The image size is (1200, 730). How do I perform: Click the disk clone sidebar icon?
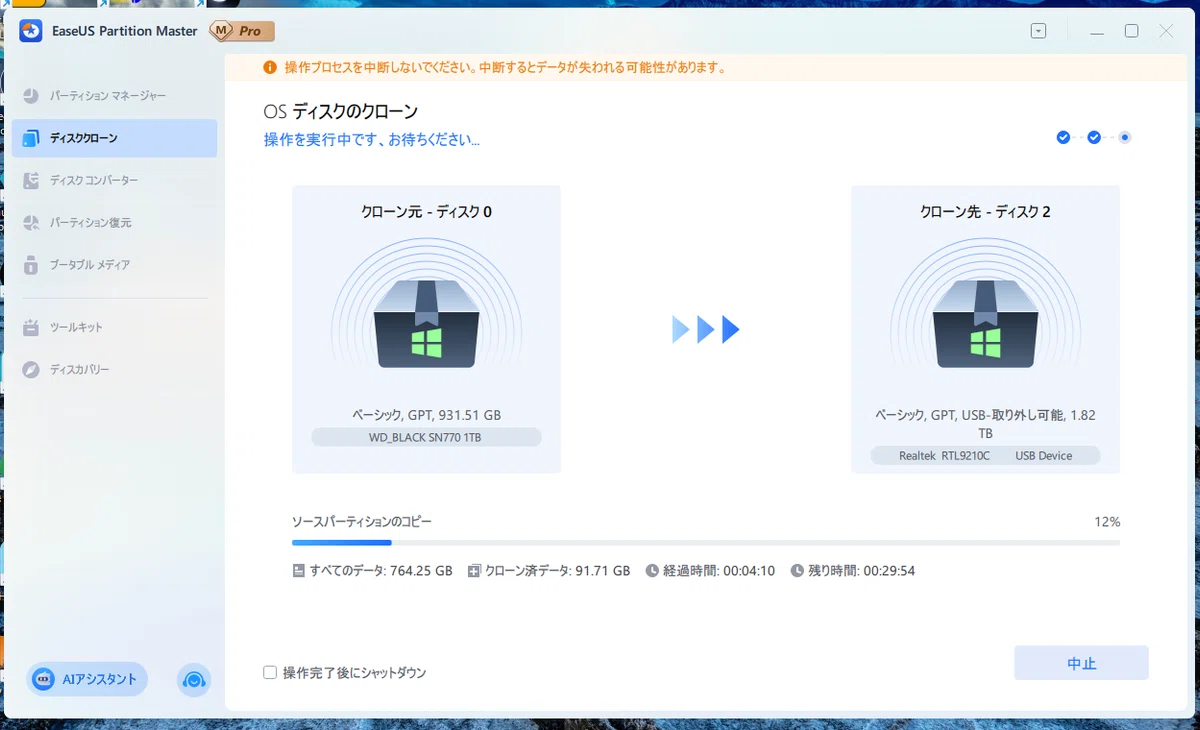(31, 138)
